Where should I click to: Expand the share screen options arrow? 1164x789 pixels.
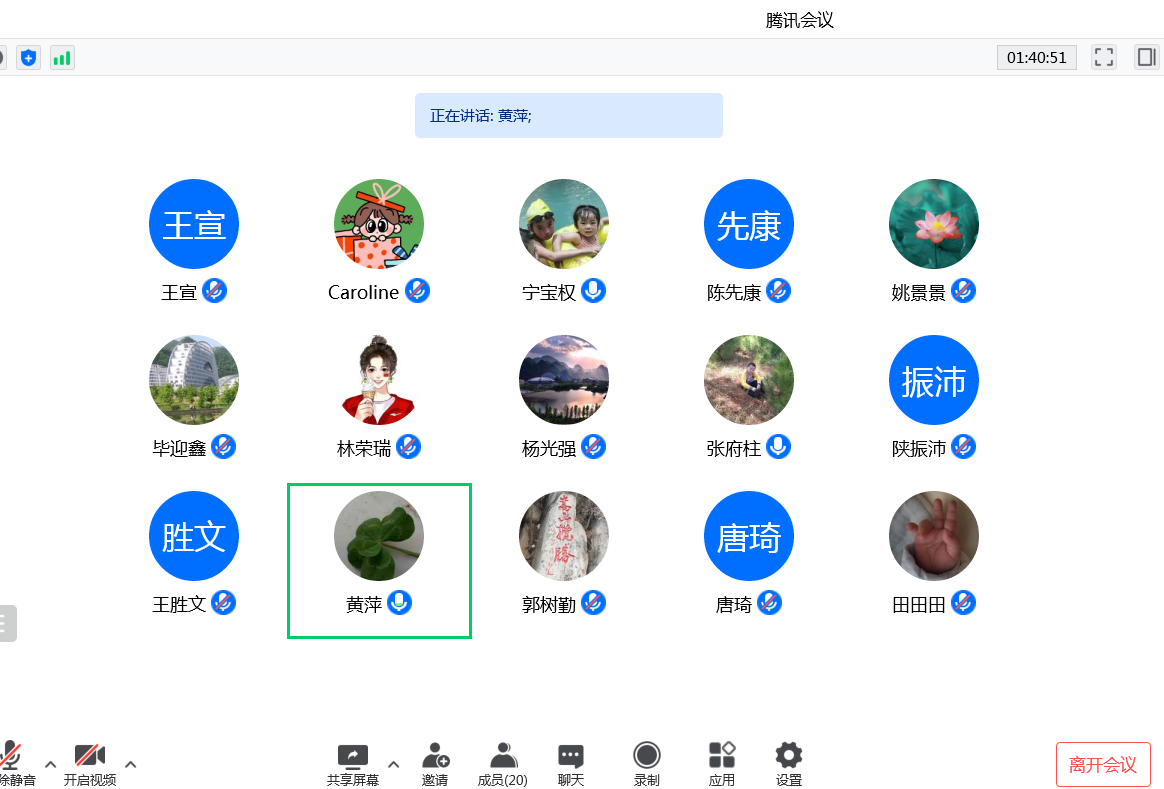(393, 764)
